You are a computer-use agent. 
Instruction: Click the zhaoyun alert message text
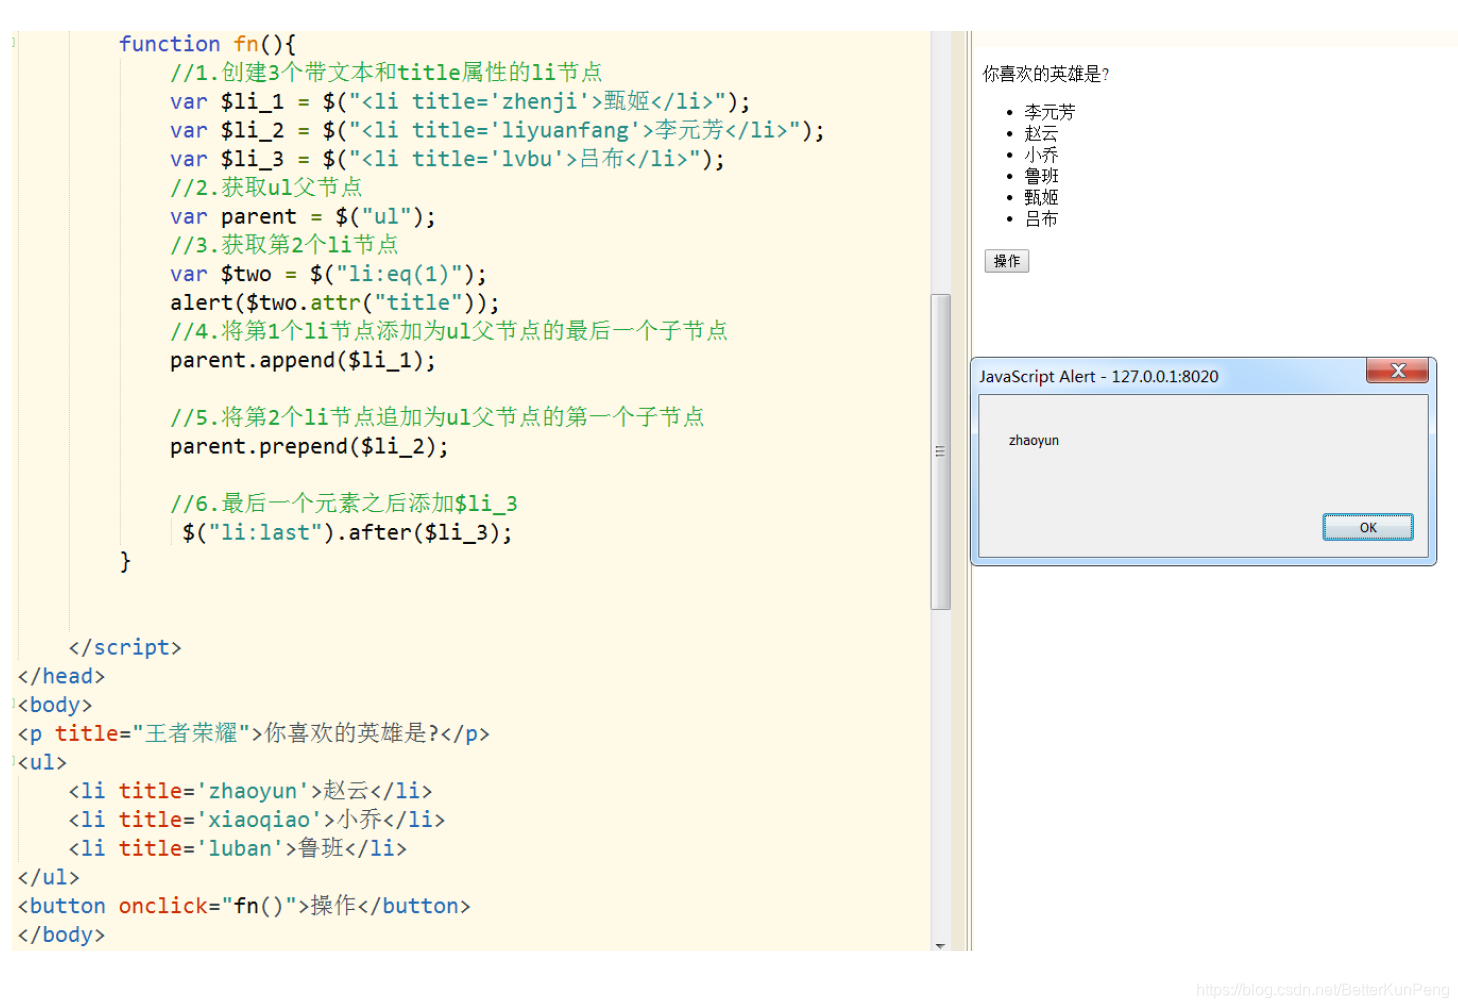(1033, 440)
